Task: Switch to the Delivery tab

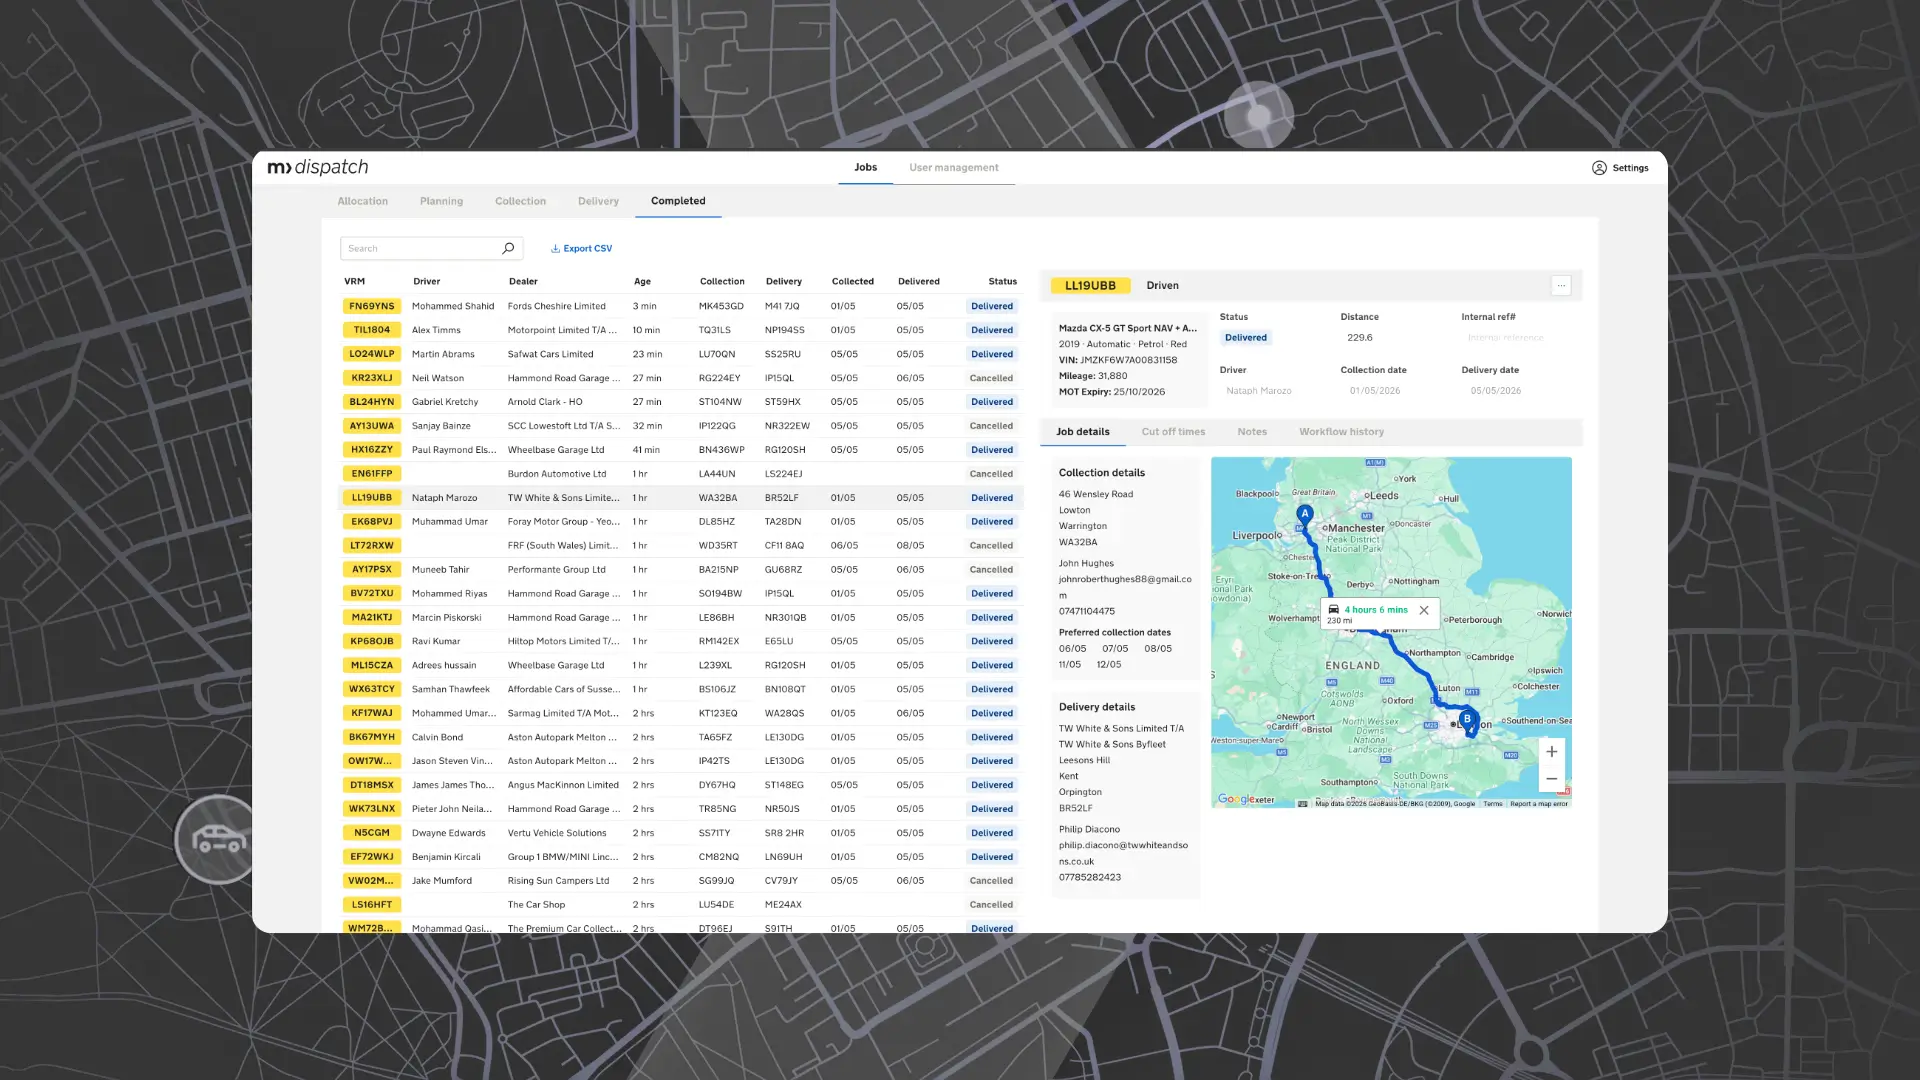Action: tap(598, 201)
